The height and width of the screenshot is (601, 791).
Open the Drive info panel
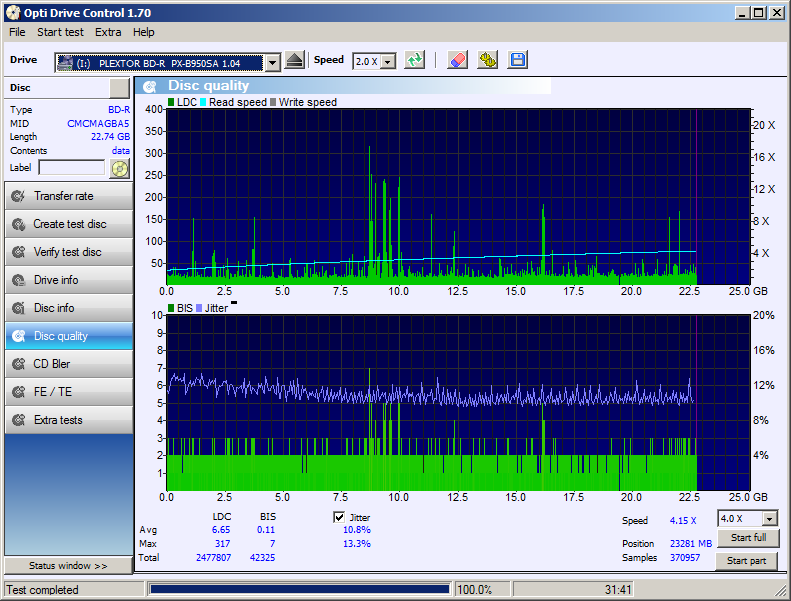tap(69, 280)
